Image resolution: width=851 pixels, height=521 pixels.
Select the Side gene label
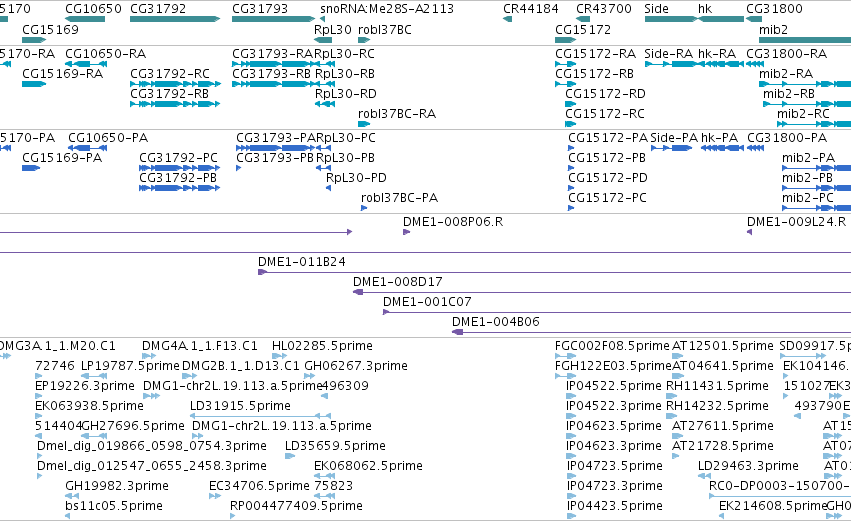[x=657, y=9]
